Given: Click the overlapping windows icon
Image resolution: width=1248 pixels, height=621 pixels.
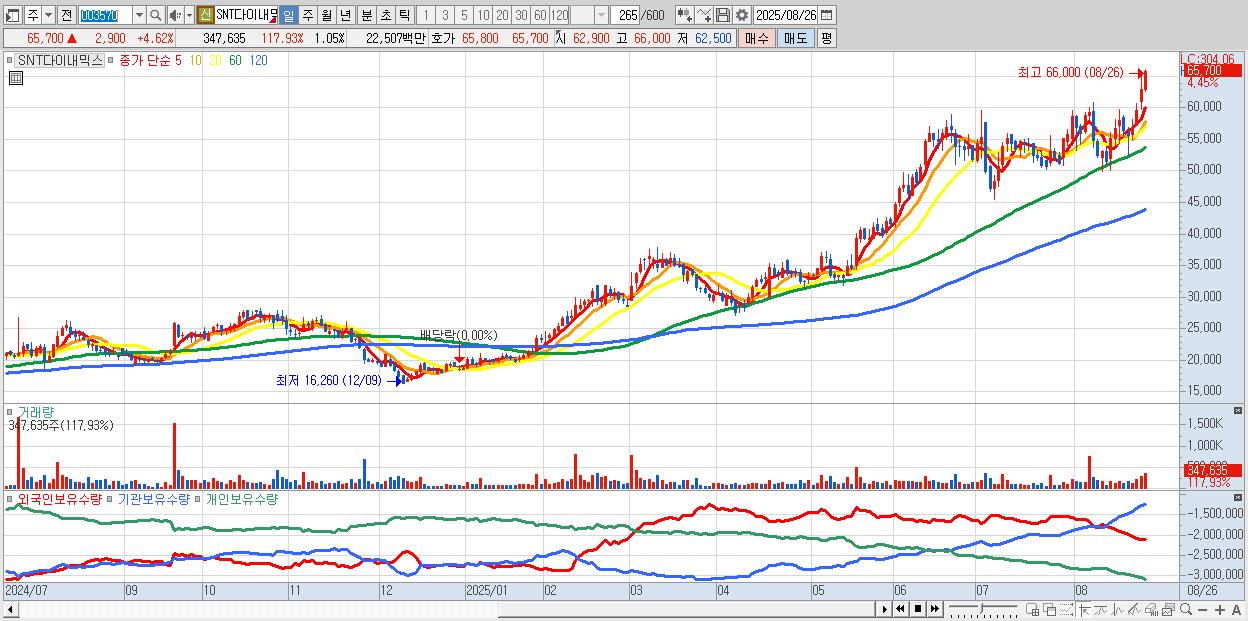Looking at the screenshot, I should [1049, 609].
